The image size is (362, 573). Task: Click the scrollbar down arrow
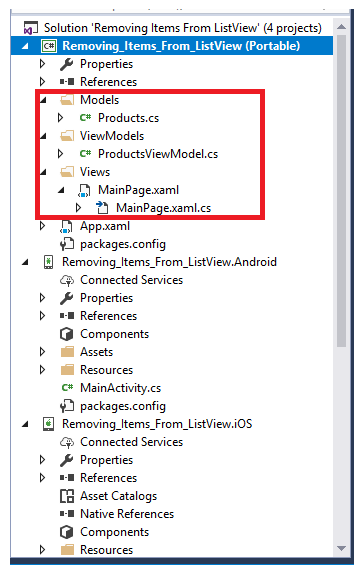[341, 548]
